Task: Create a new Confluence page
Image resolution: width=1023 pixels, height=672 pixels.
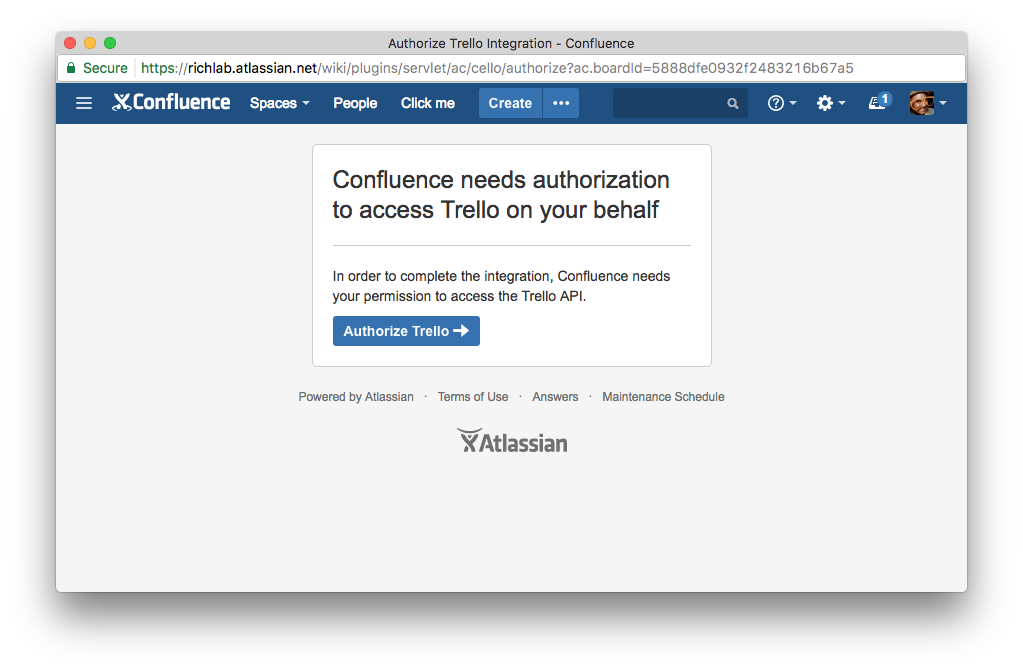Action: 510,103
